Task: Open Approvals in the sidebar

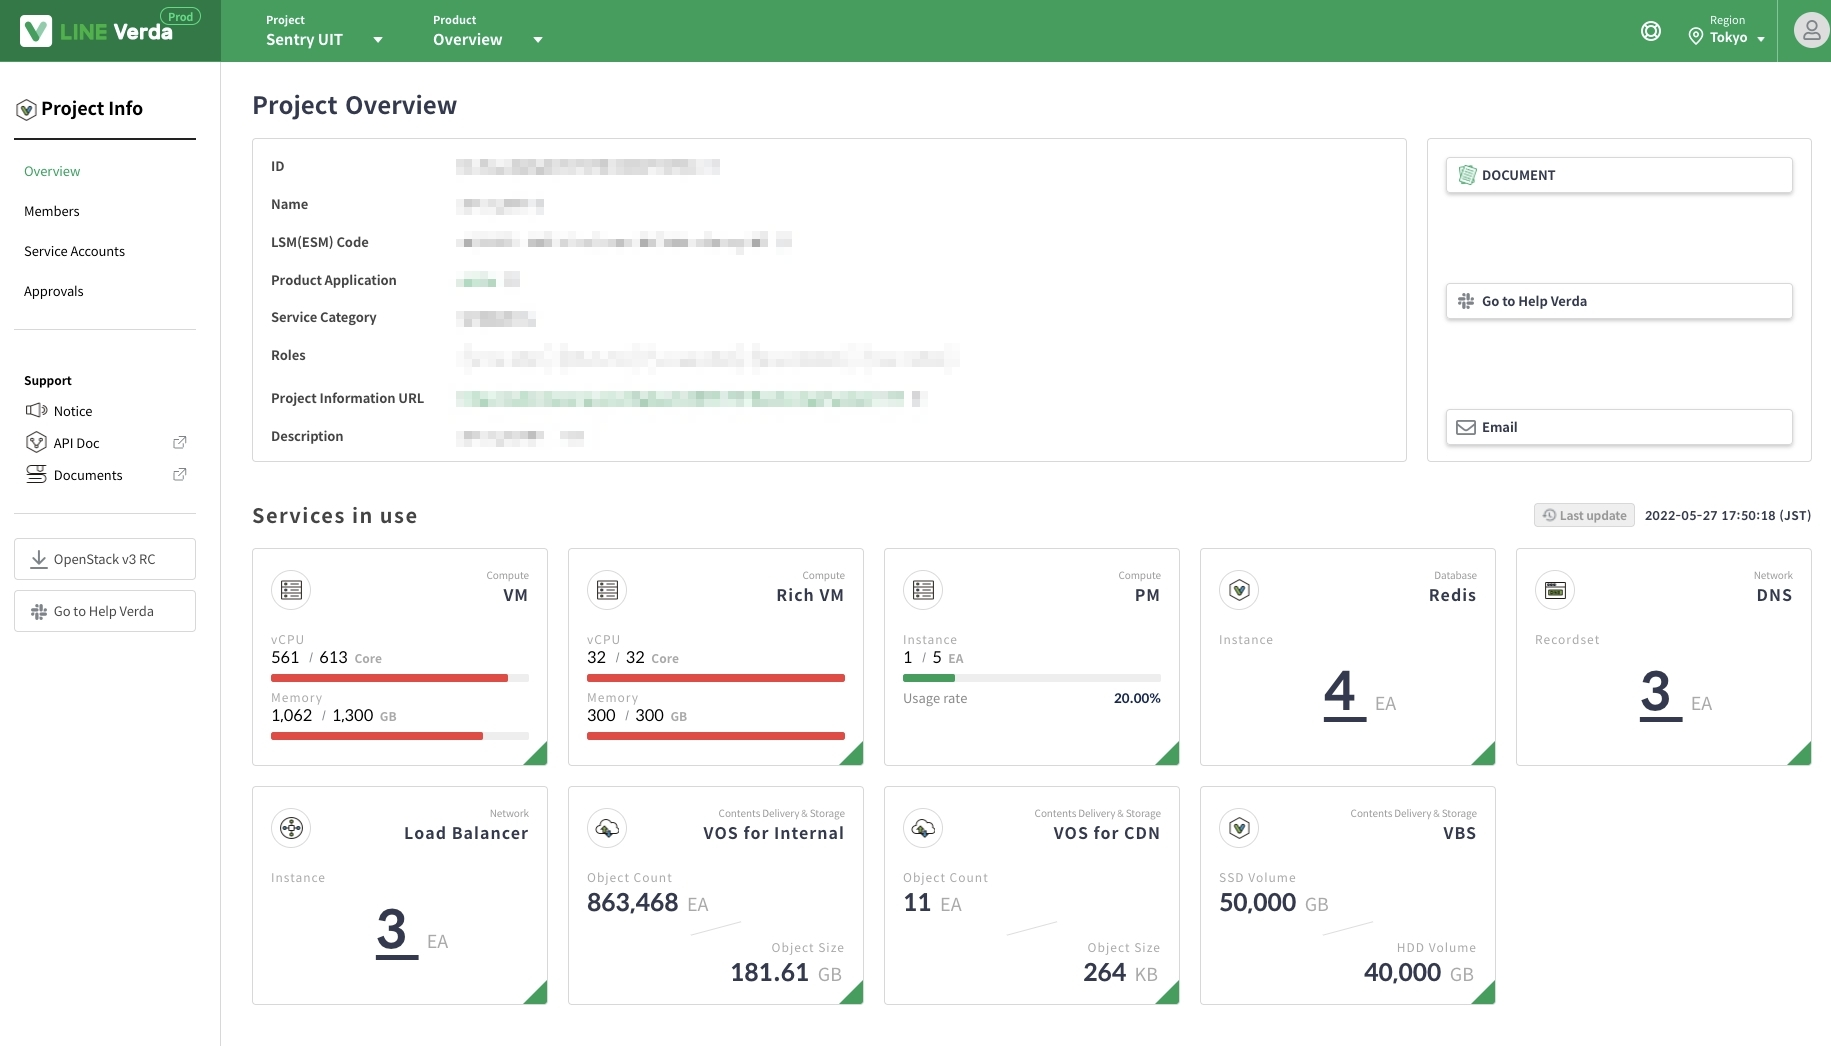Action: tap(54, 291)
